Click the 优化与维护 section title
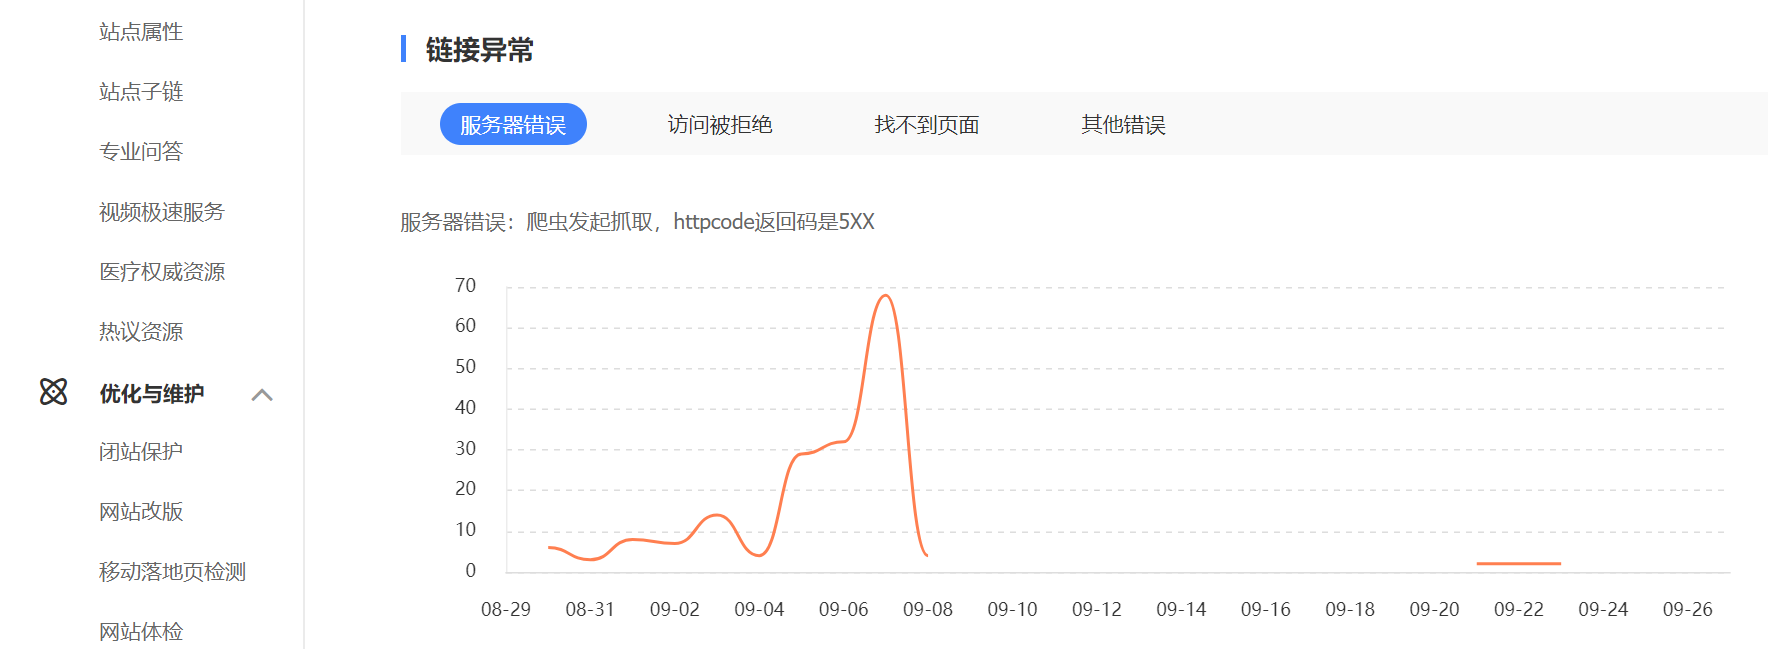This screenshot has height=649, width=1768. (152, 394)
